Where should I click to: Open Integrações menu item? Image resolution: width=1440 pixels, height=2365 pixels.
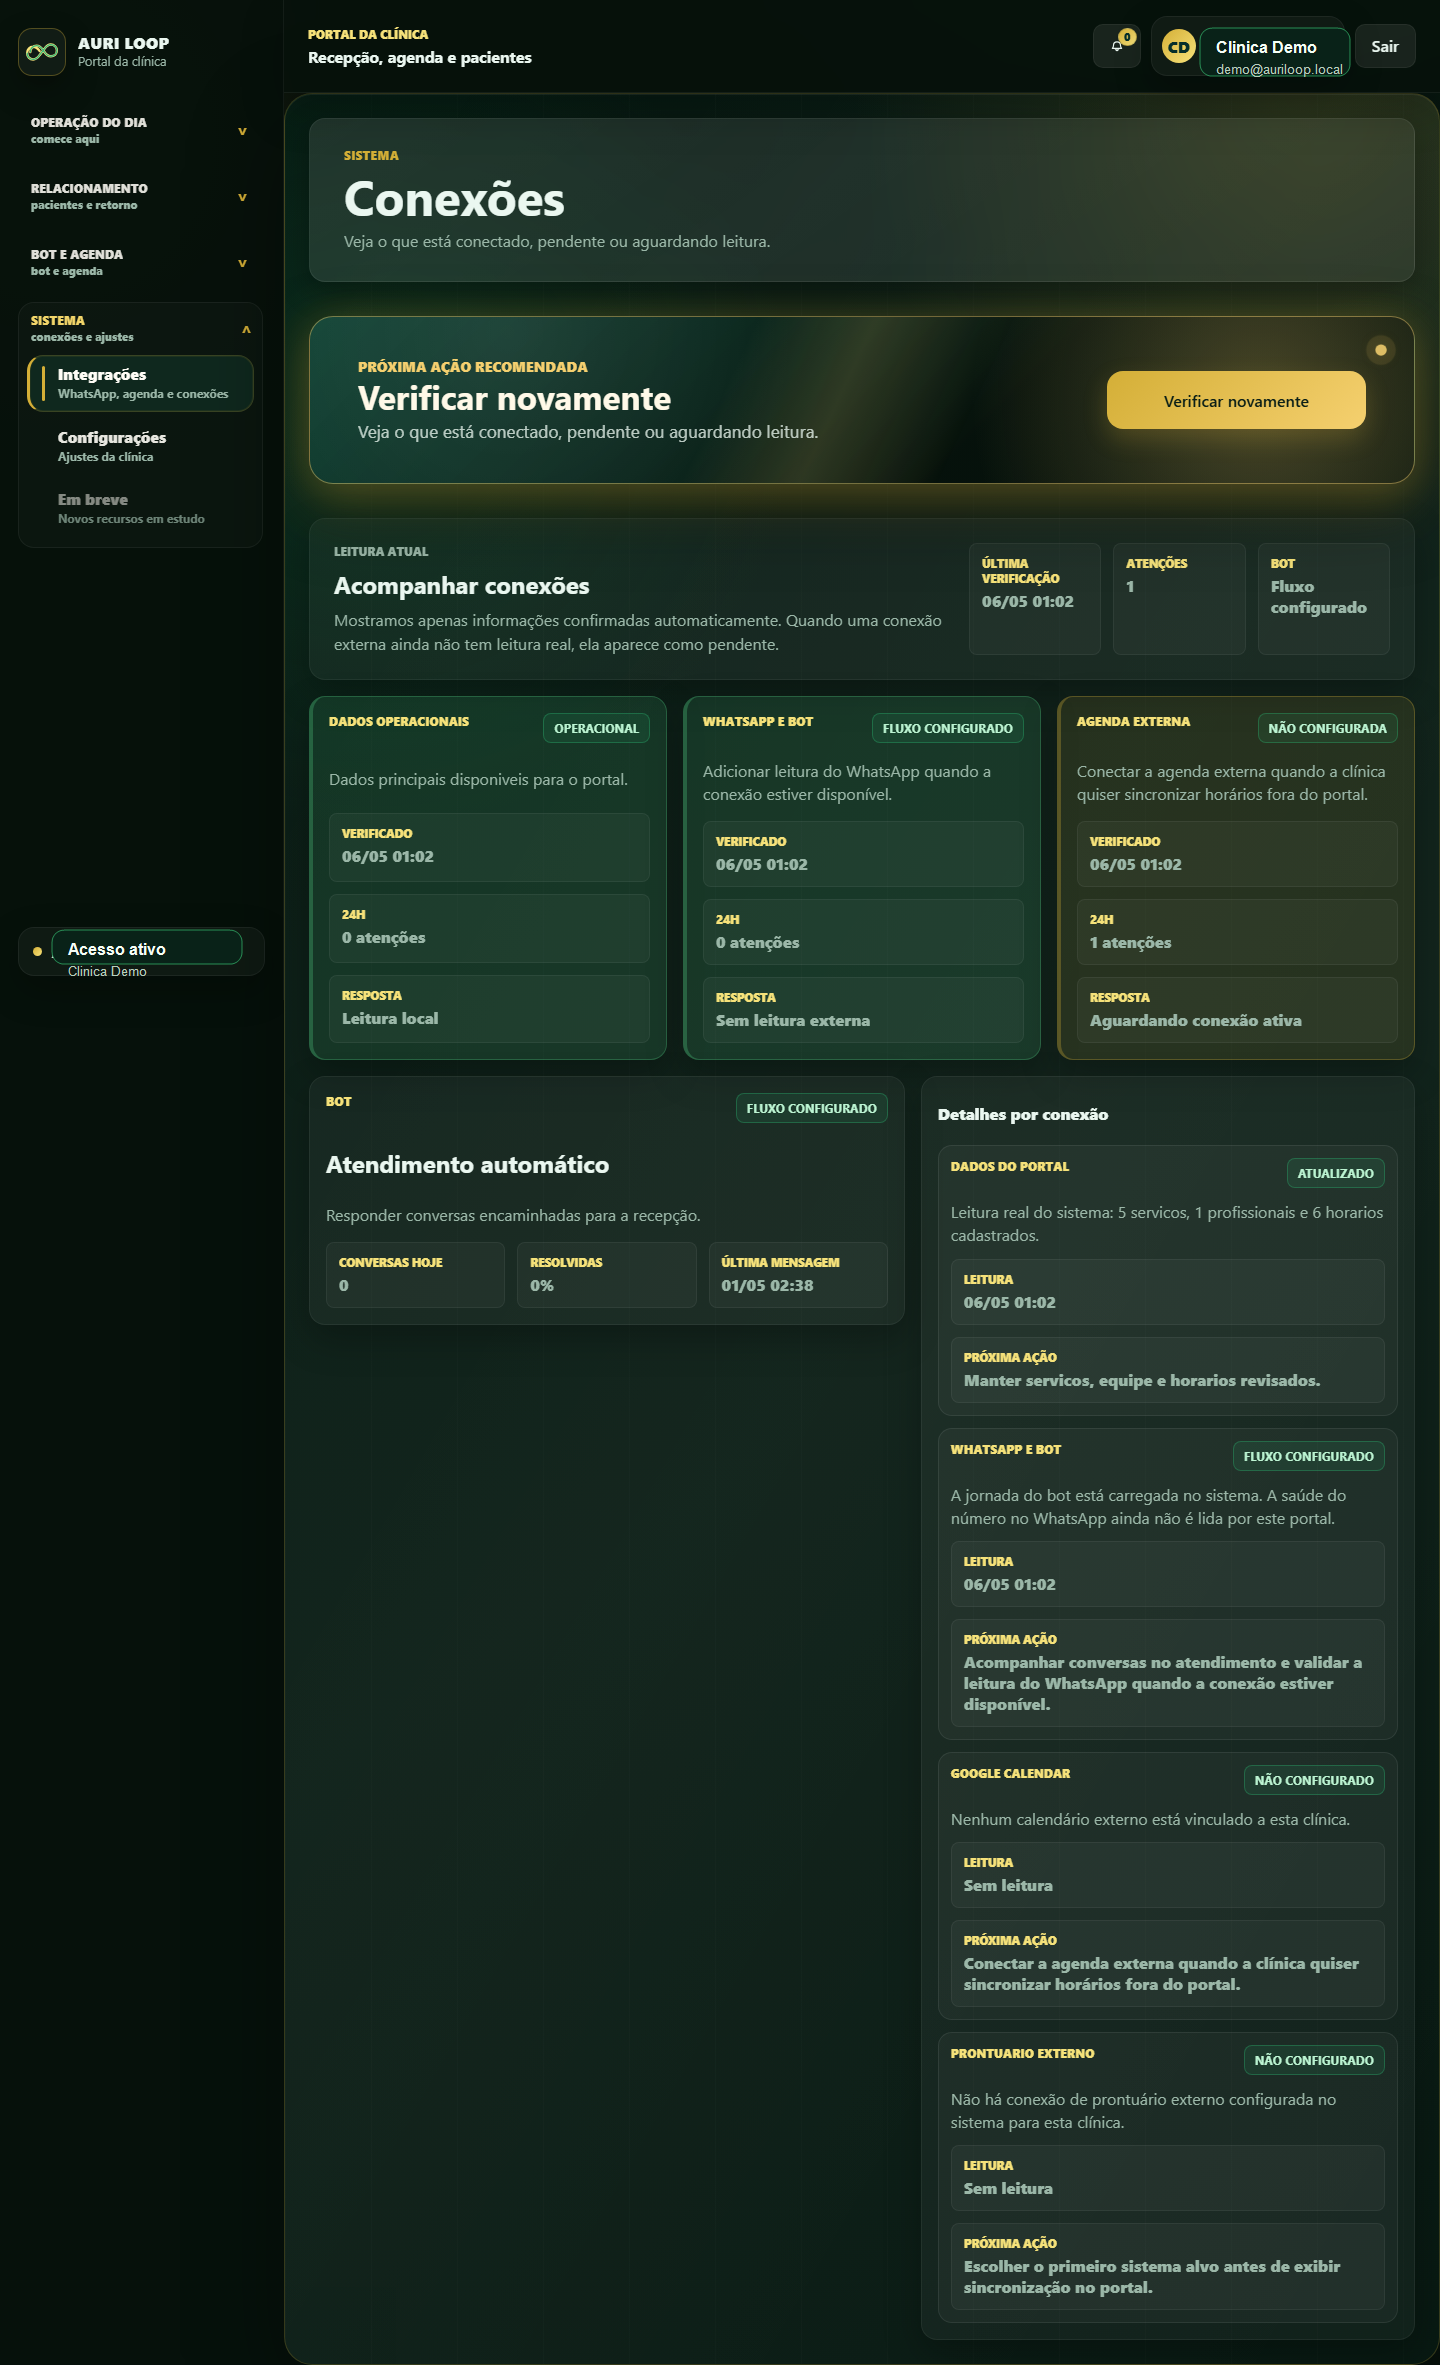tap(141, 384)
